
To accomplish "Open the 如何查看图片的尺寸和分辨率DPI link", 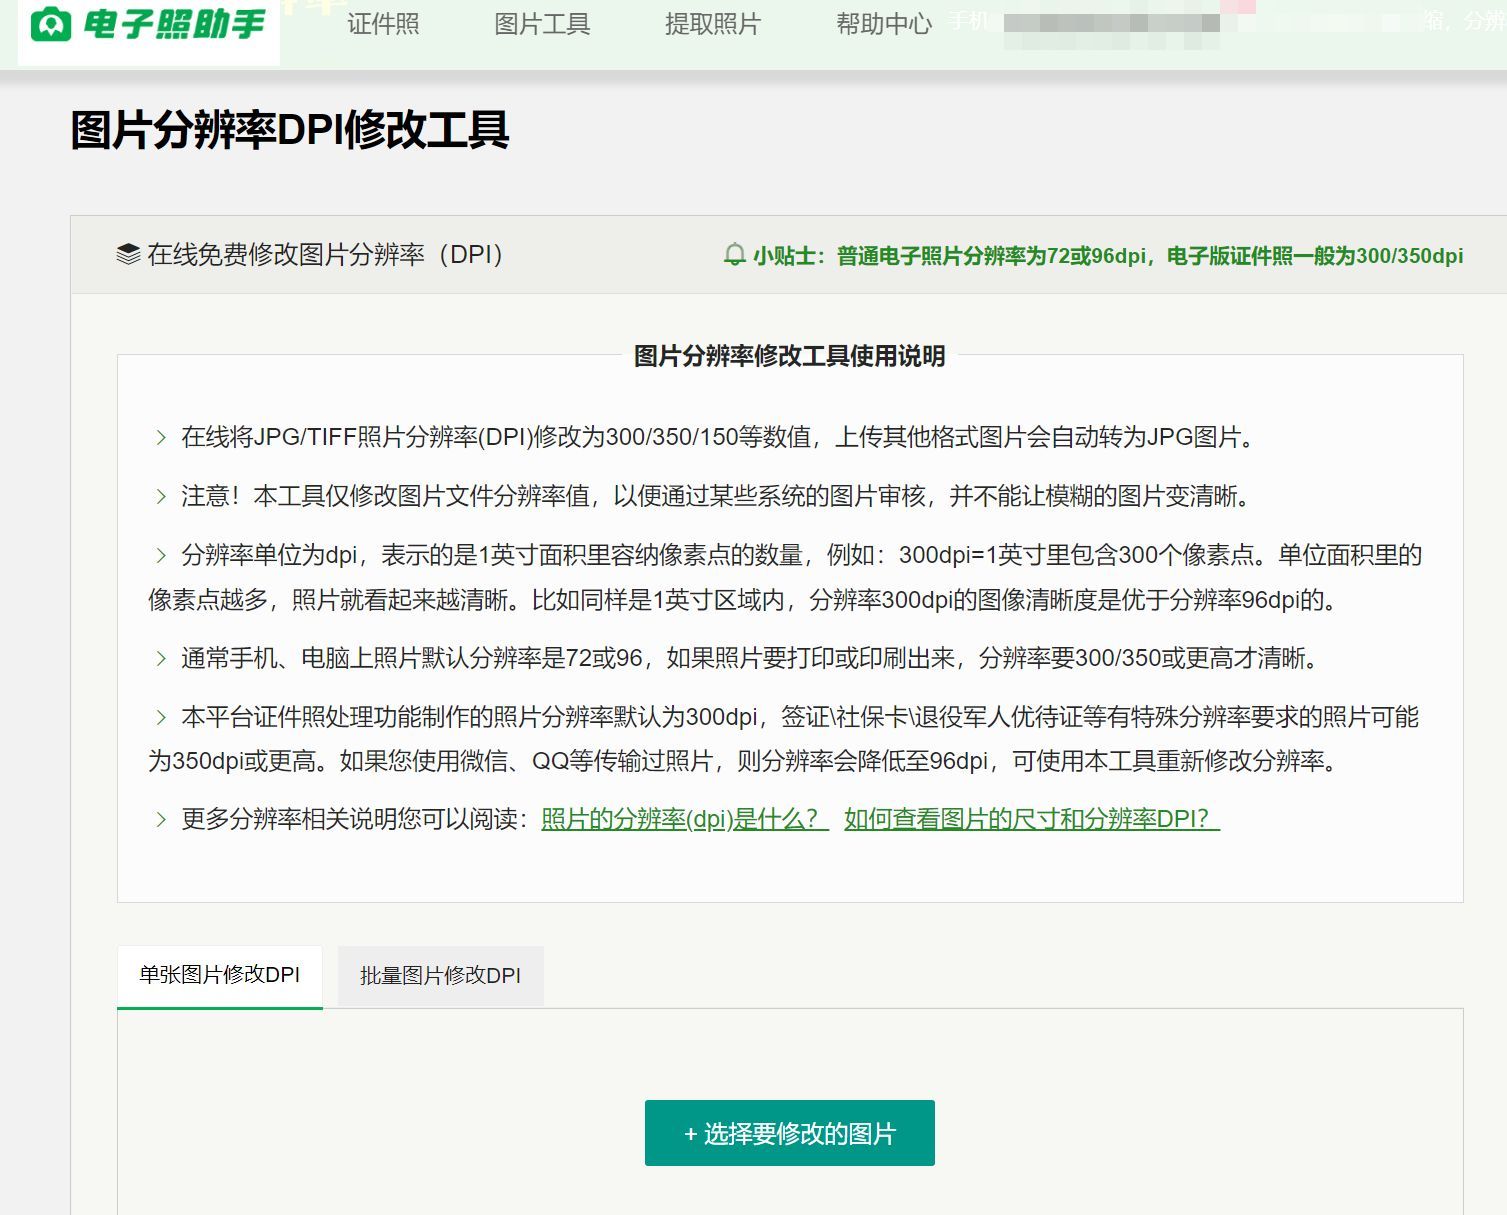I will pyautogui.click(x=1027, y=819).
